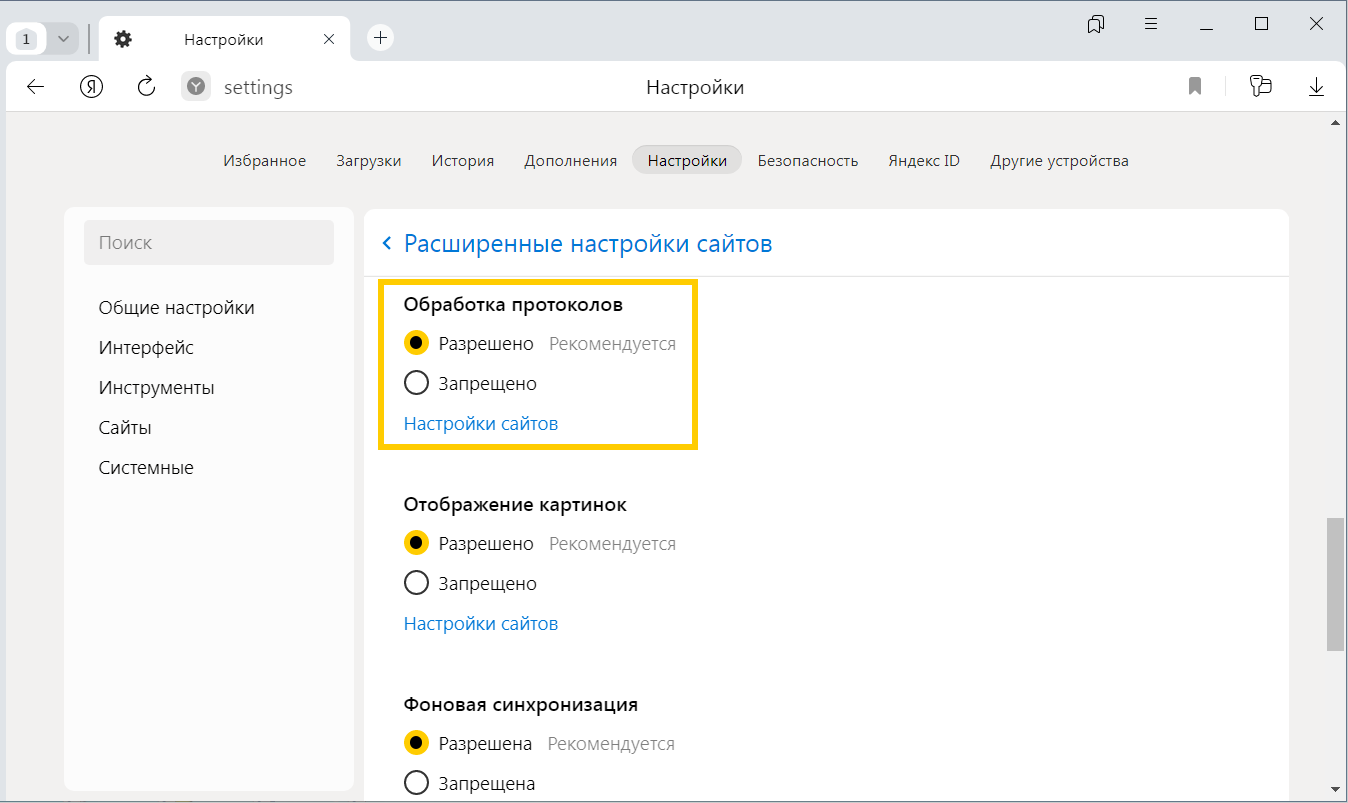1348x803 pixels.
Task: Open Настройки сайтов link under Обработка протоколов
Action: (x=480, y=423)
